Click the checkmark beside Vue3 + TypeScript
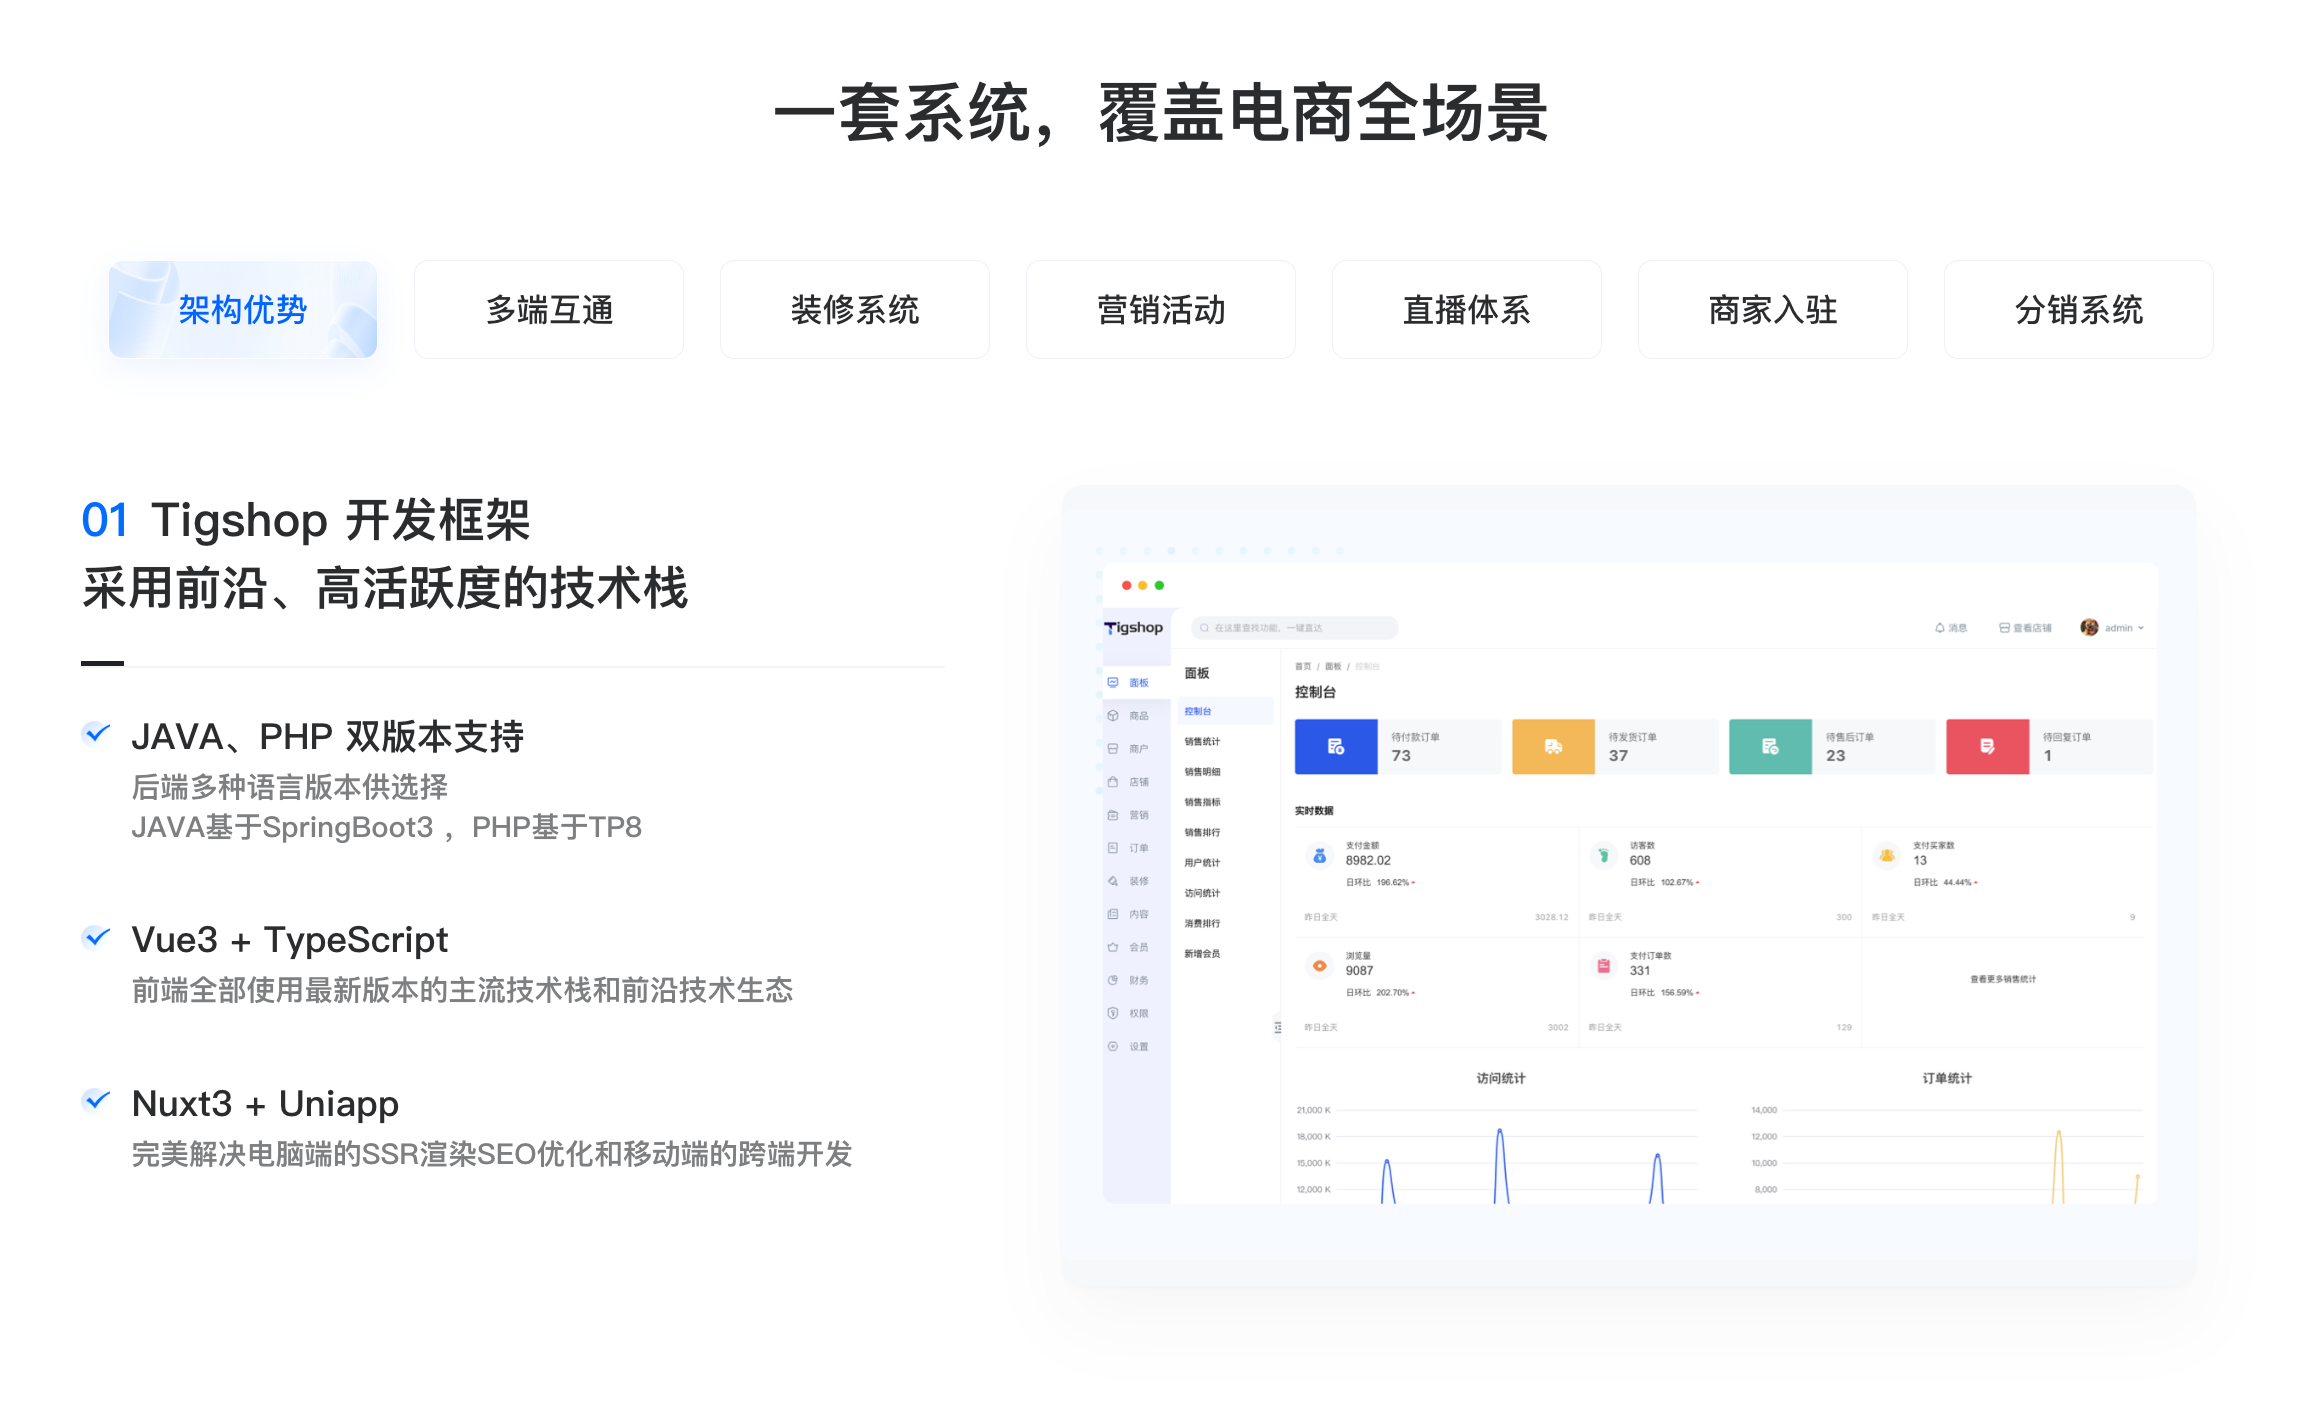 96,937
